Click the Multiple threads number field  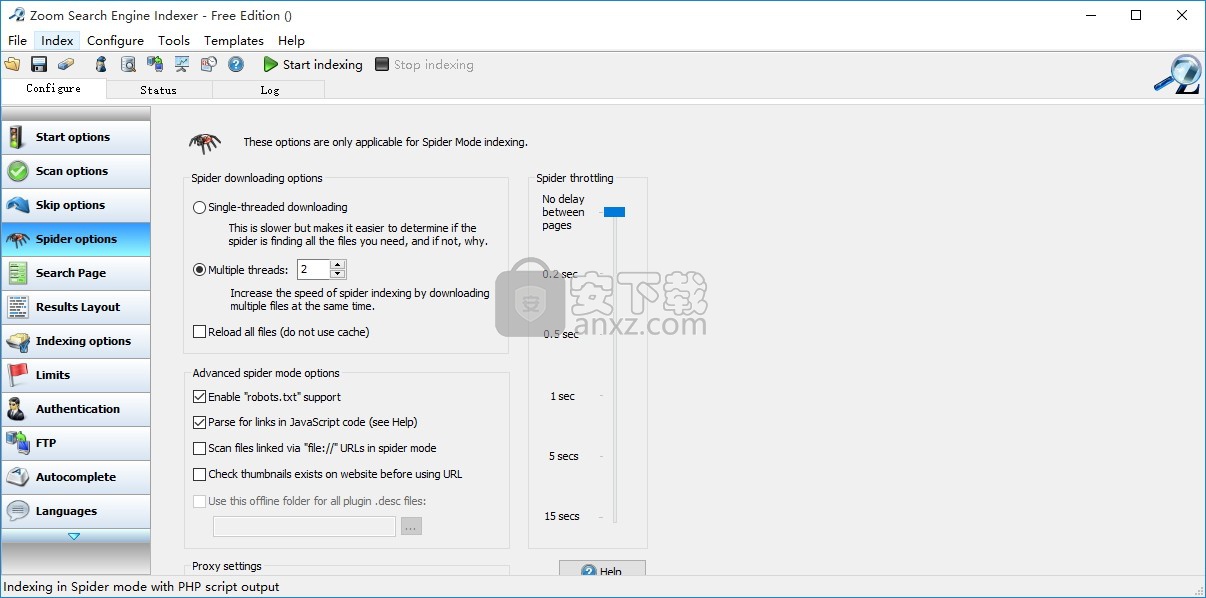click(313, 269)
